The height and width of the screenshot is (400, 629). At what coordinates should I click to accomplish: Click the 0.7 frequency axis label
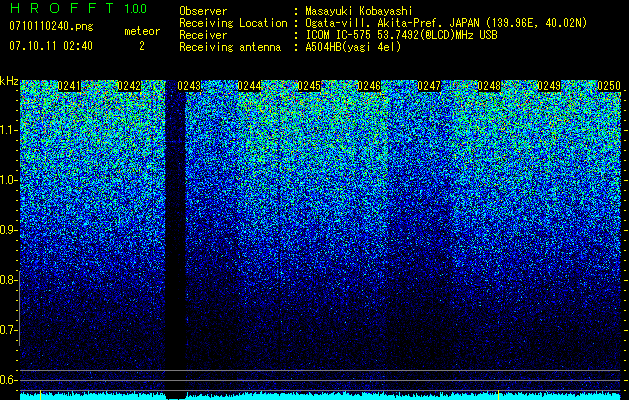coord(9,330)
